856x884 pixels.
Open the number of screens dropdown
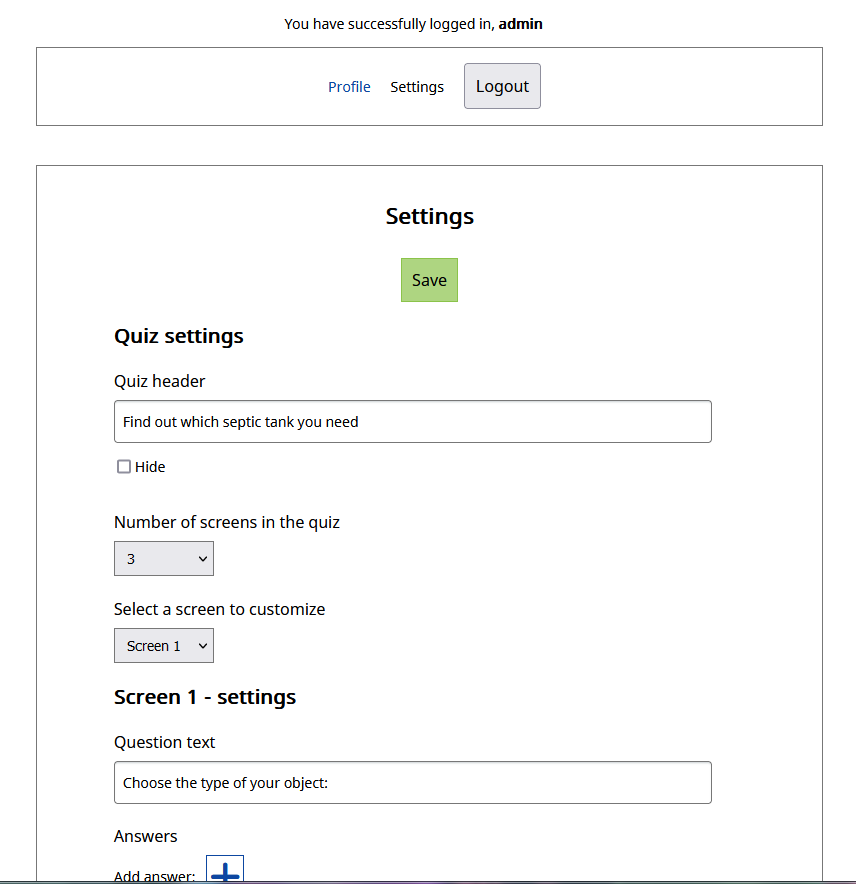[164, 559]
